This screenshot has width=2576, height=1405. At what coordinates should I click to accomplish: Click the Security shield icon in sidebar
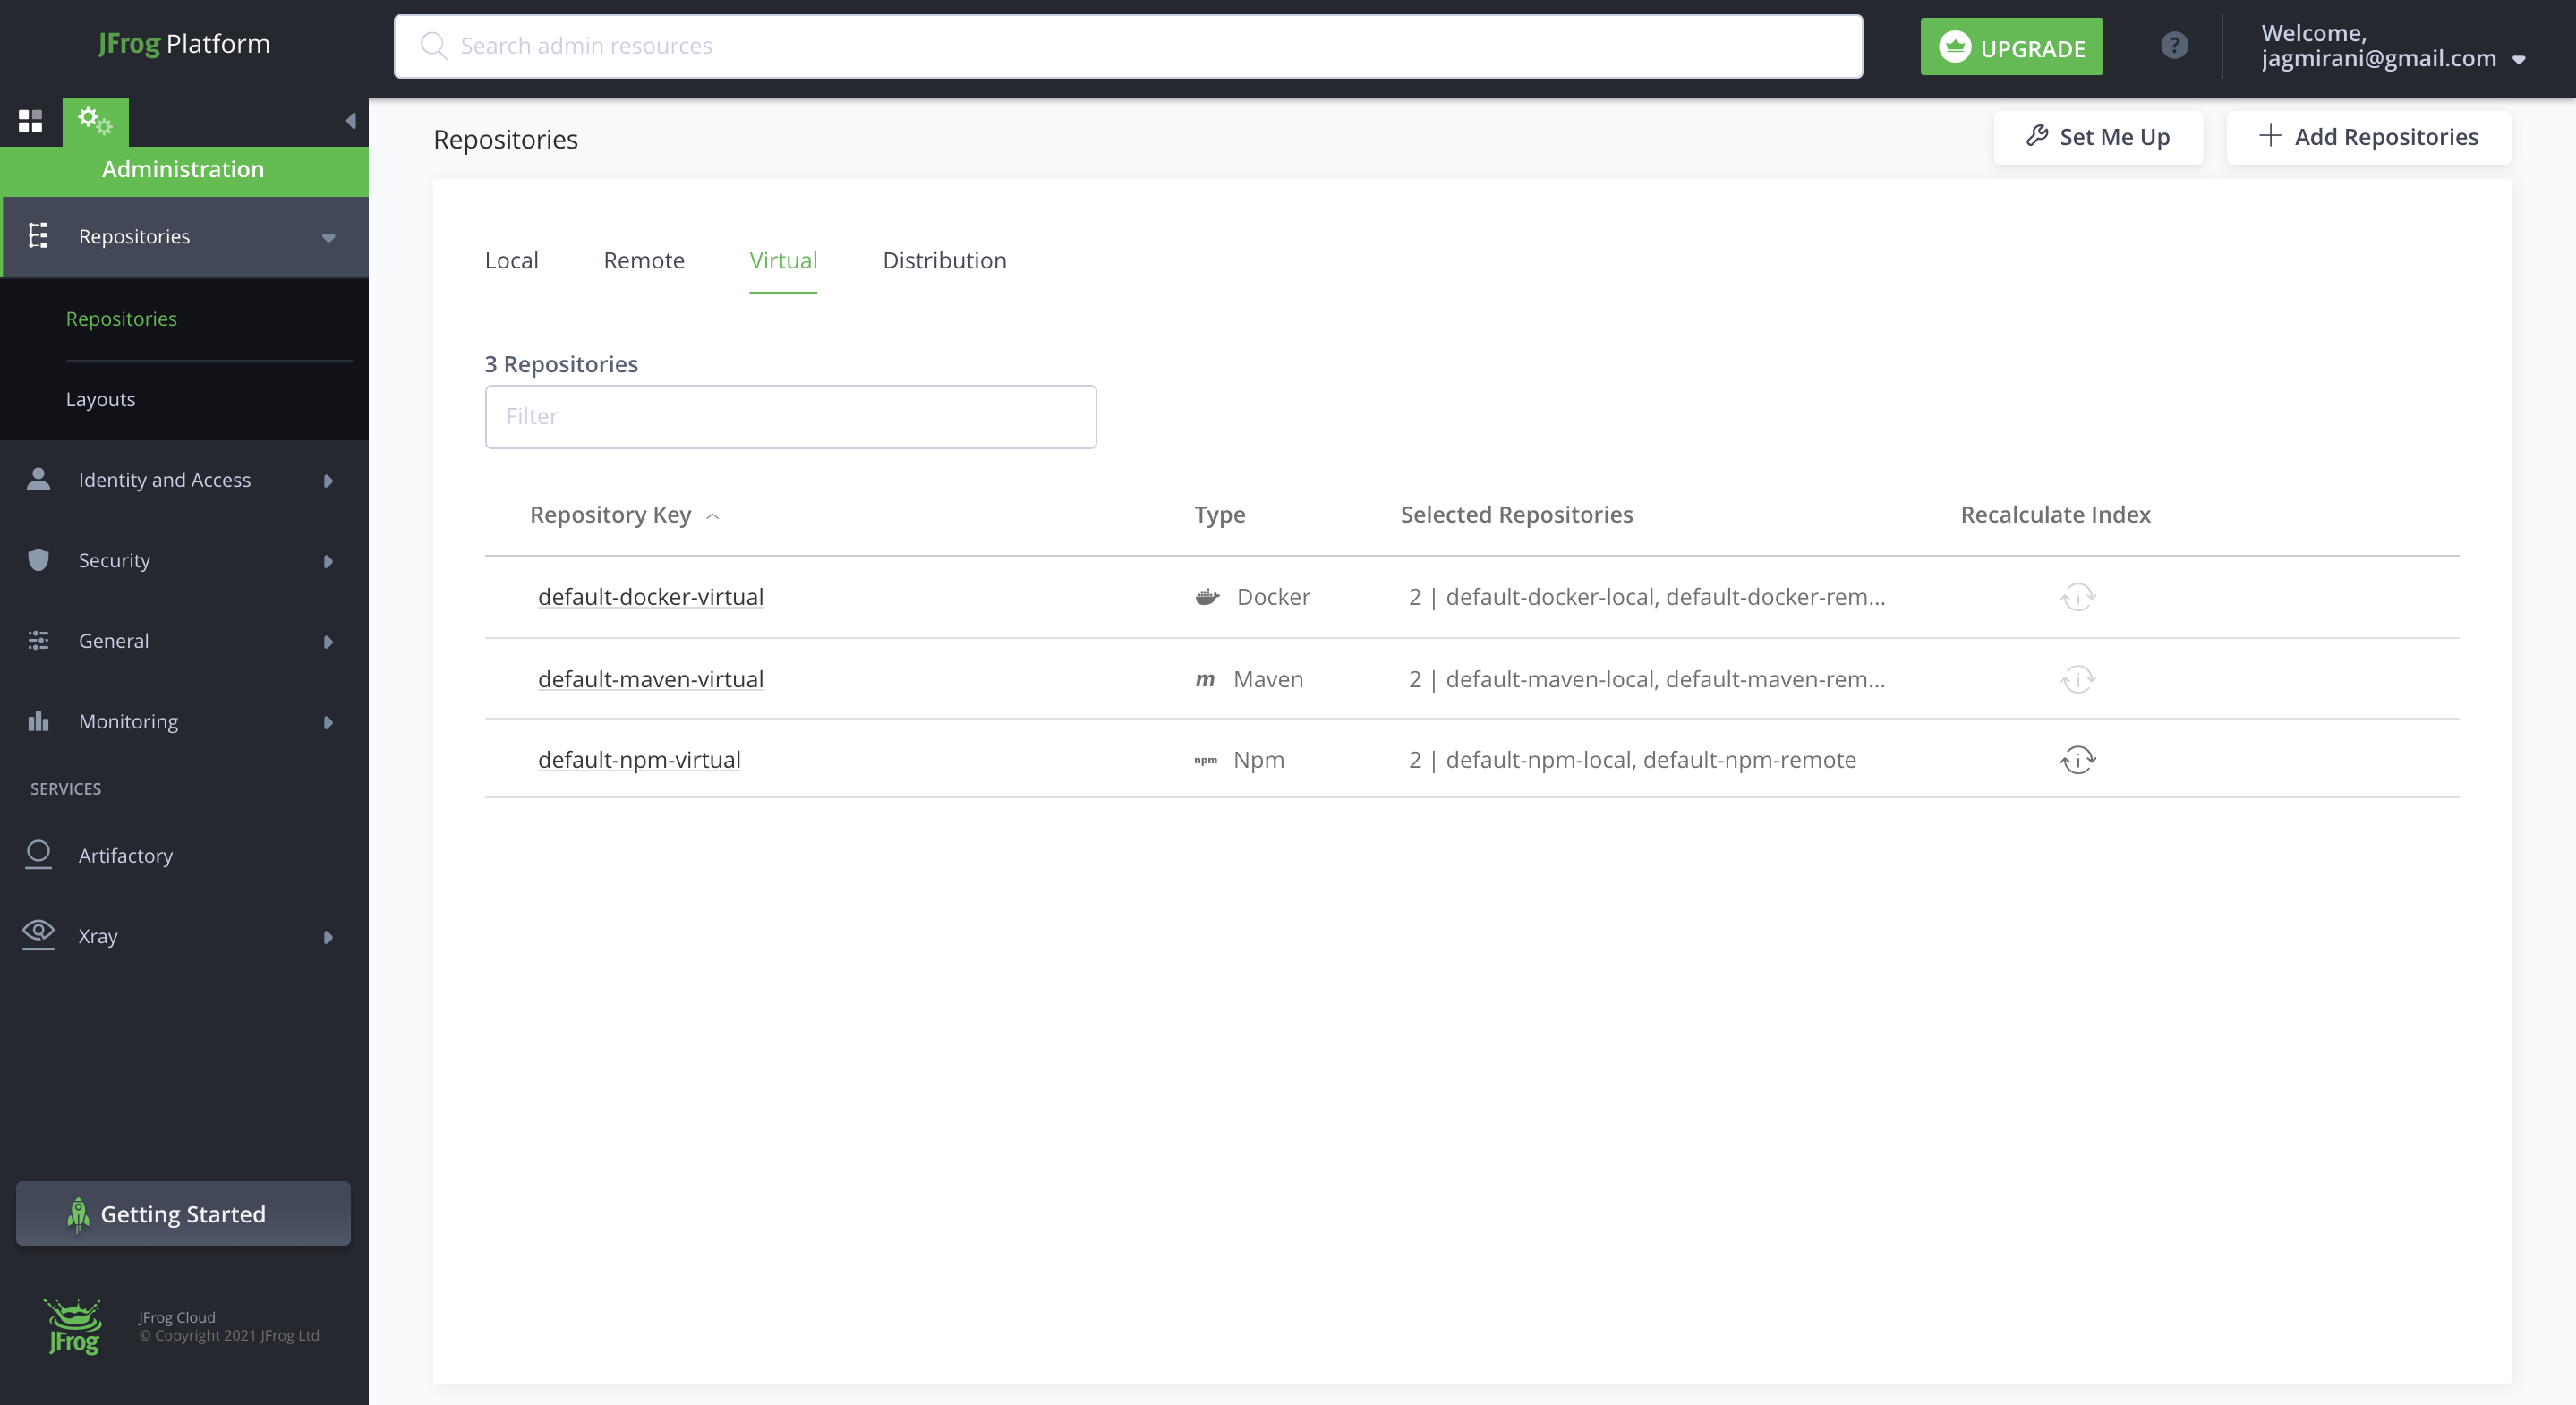click(38, 560)
